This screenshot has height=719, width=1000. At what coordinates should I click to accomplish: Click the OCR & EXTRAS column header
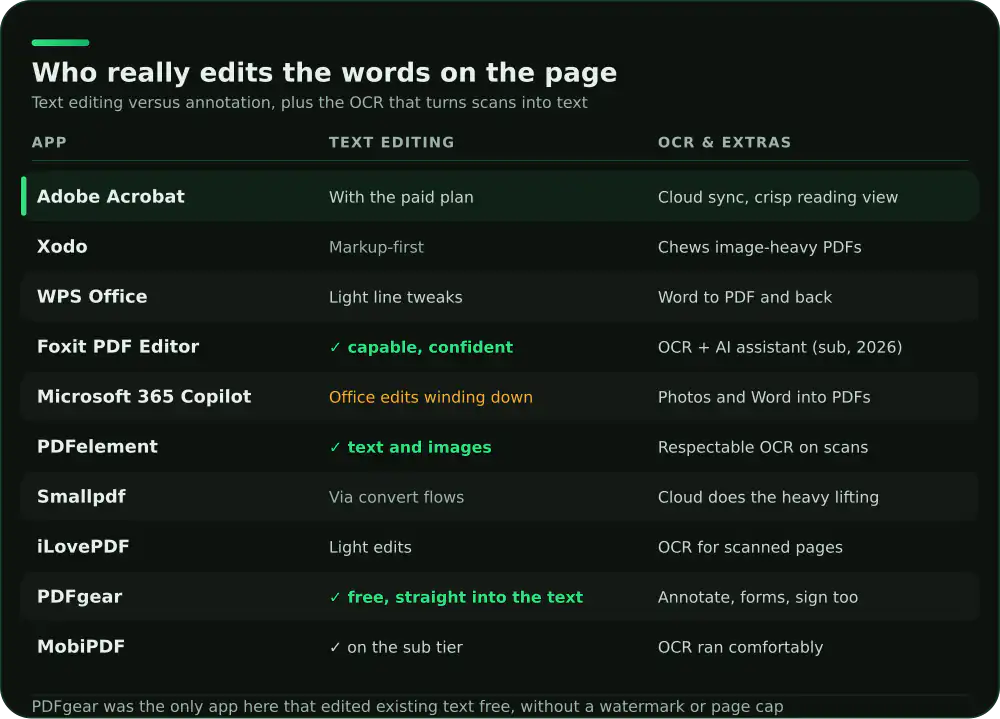pos(724,142)
